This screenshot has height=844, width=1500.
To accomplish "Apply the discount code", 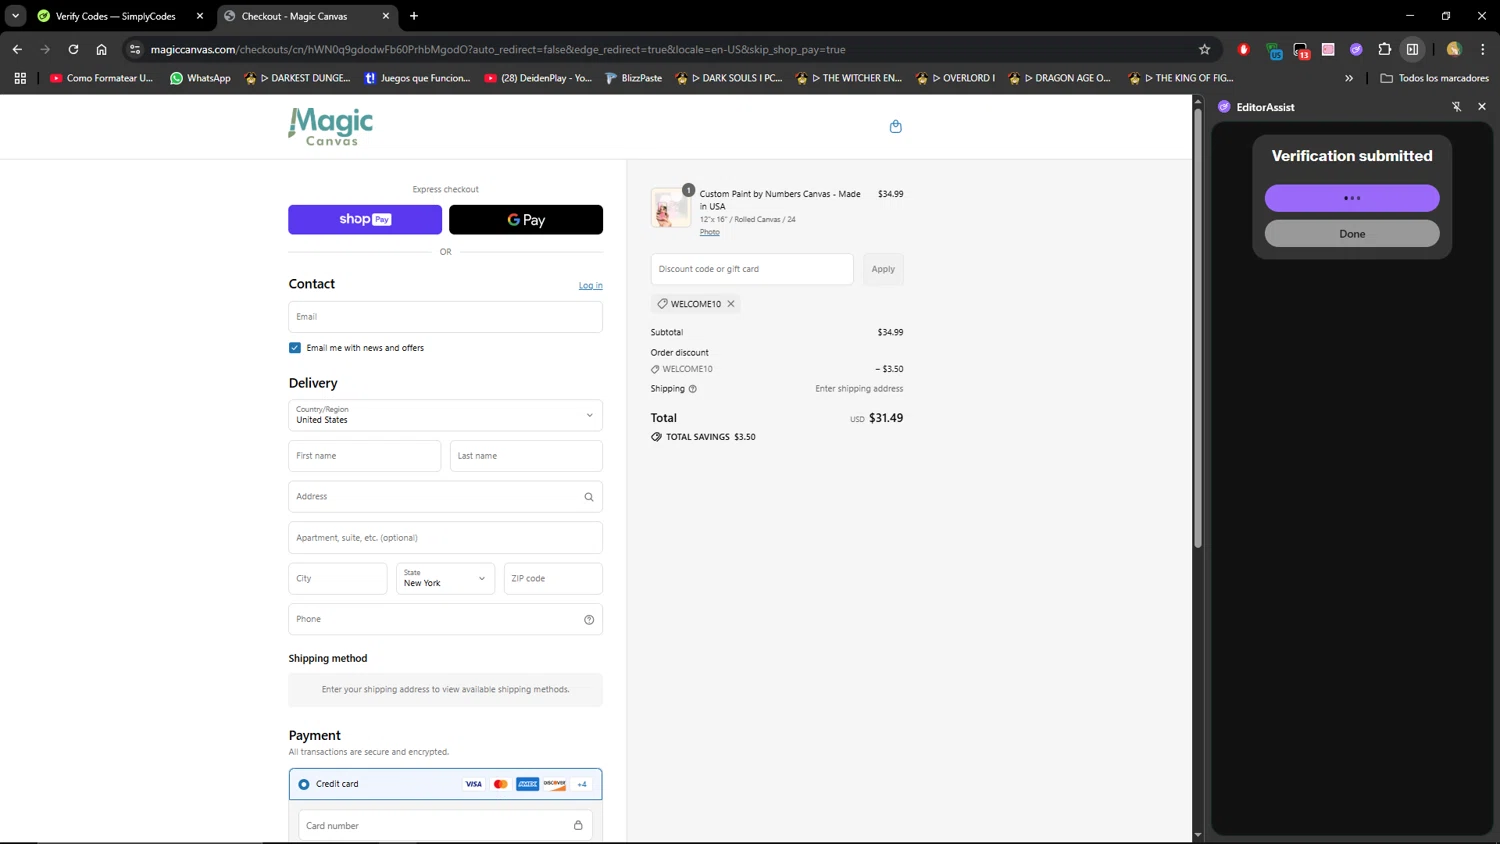I will tap(883, 269).
